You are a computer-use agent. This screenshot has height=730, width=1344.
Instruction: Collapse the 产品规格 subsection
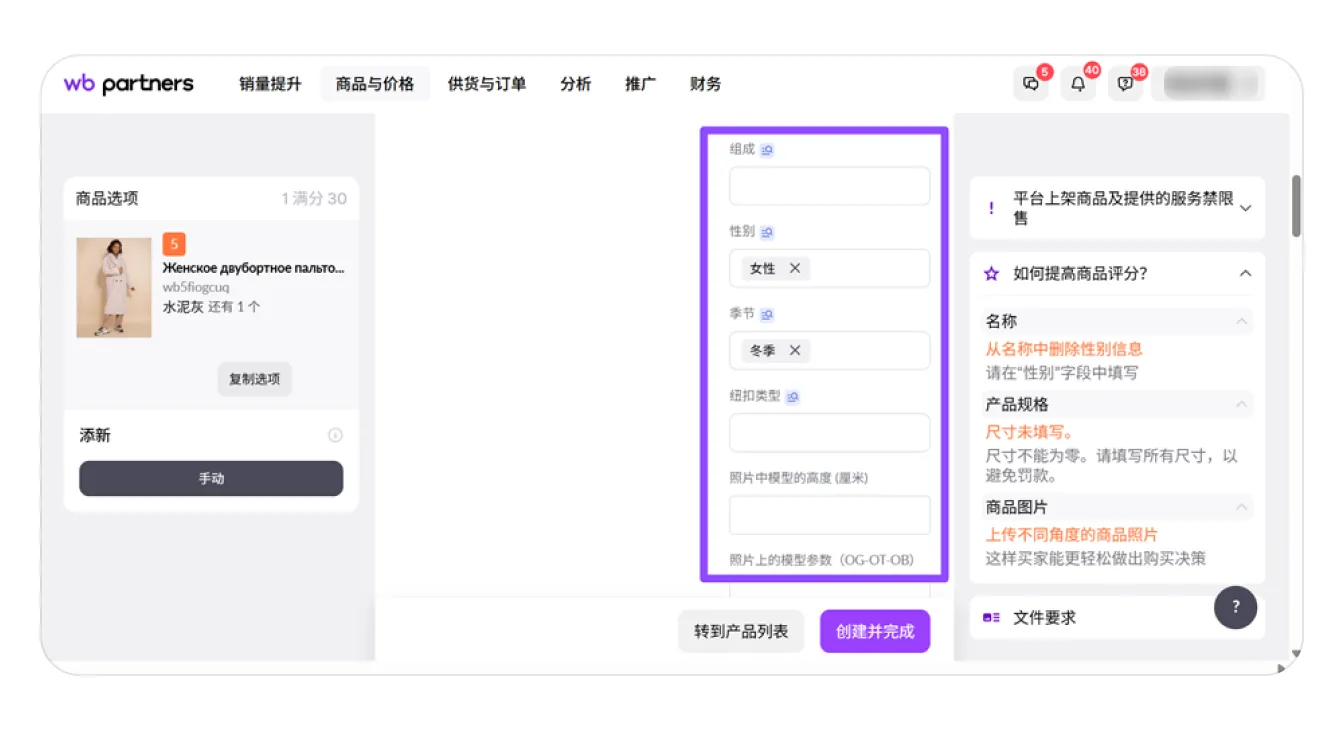[x=1241, y=404]
